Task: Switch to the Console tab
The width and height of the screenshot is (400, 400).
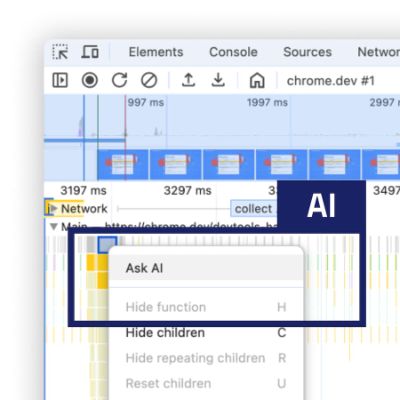Action: (233, 52)
